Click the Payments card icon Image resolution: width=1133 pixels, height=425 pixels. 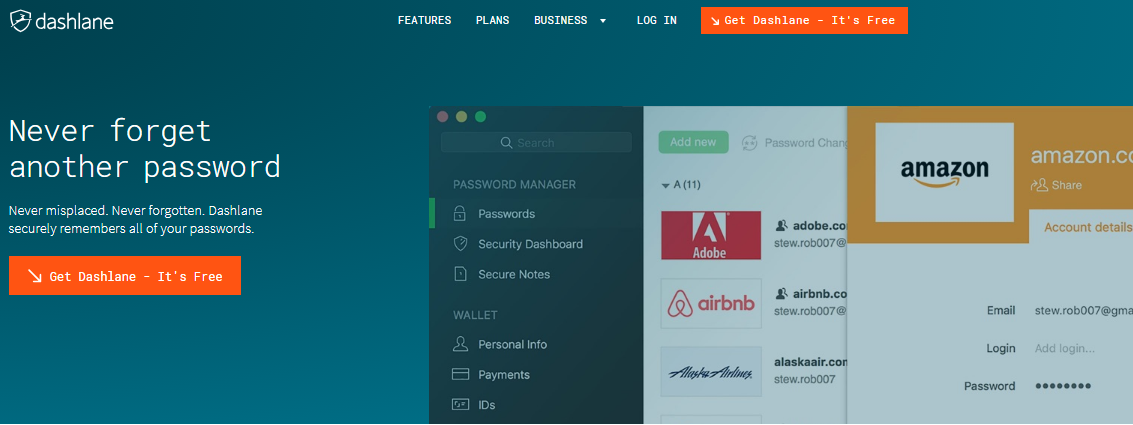click(x=460, y=374)
